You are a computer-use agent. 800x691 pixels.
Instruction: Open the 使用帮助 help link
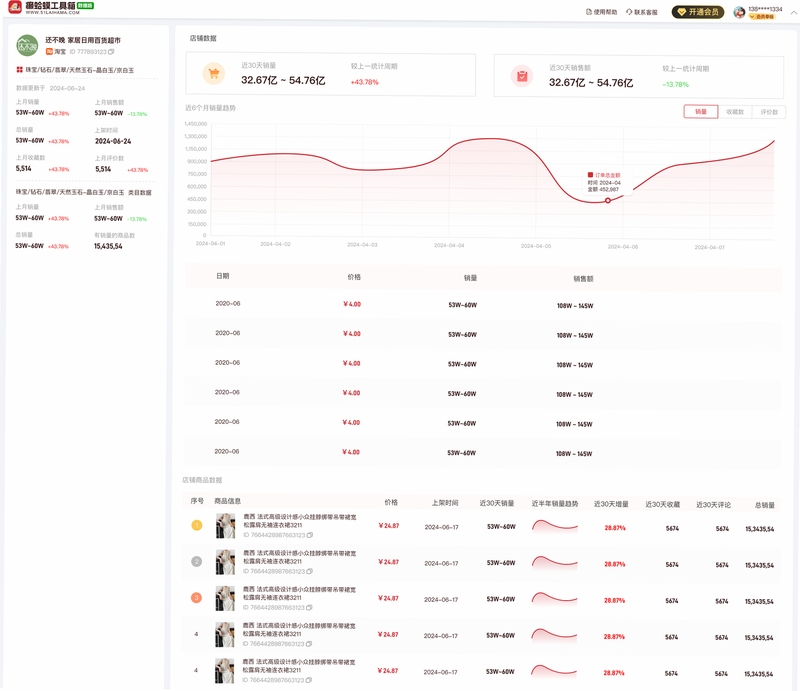click(x=602, y=12)
